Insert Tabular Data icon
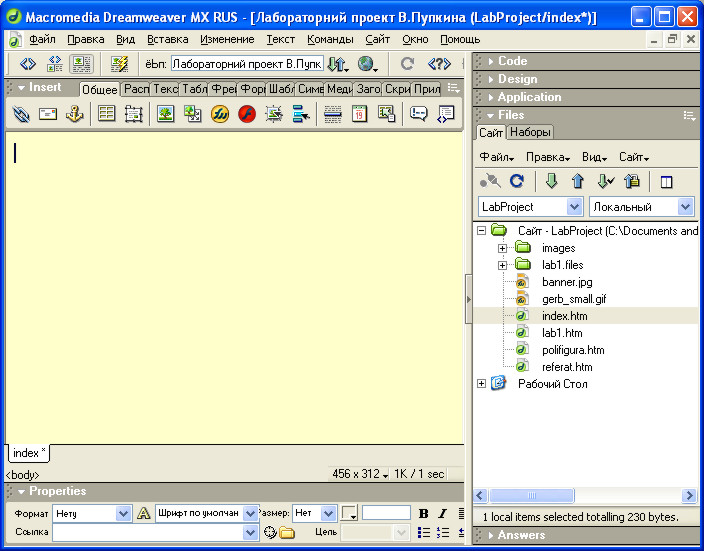The height and width of the screenshot is (551, 704). pos(386,114)
